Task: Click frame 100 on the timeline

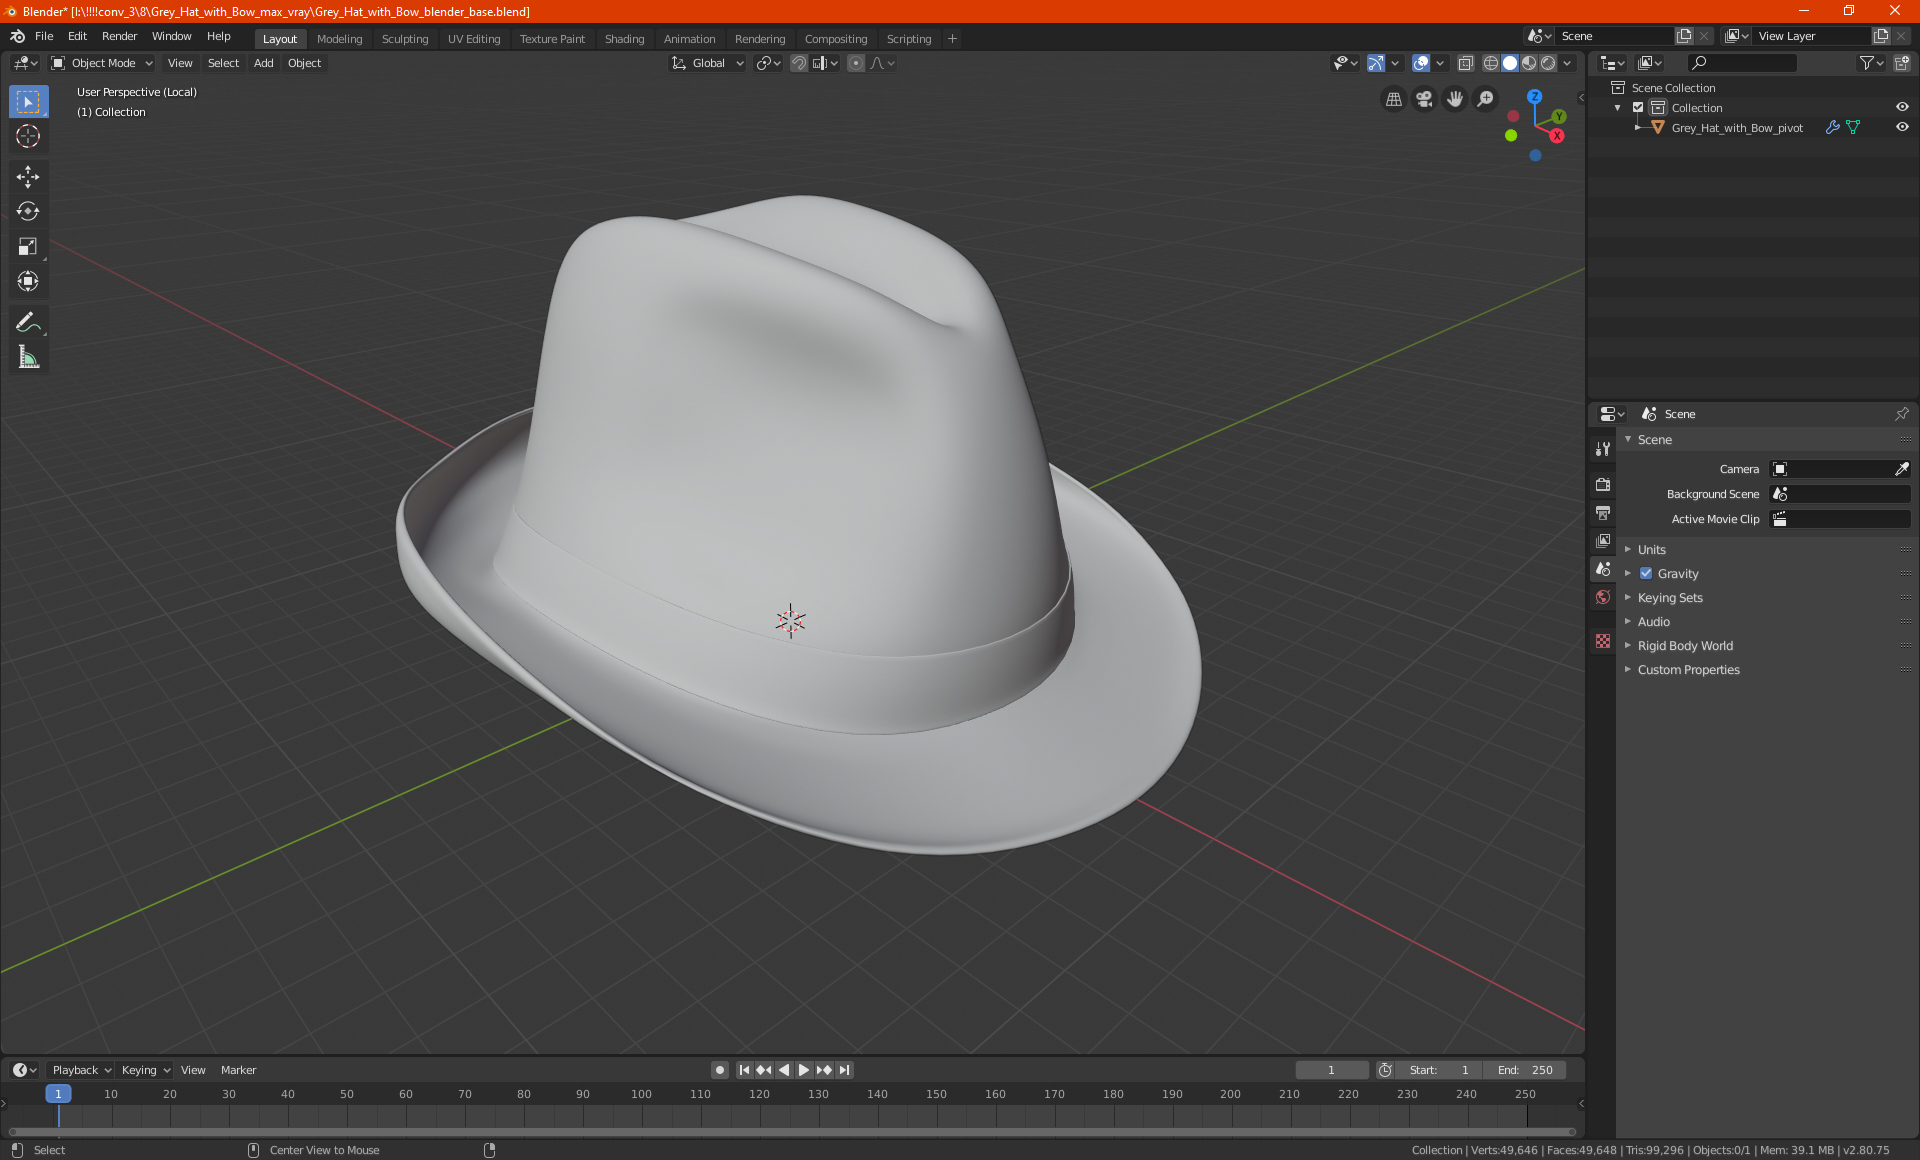Action: pyautogui.click(x=641, y=1095)
